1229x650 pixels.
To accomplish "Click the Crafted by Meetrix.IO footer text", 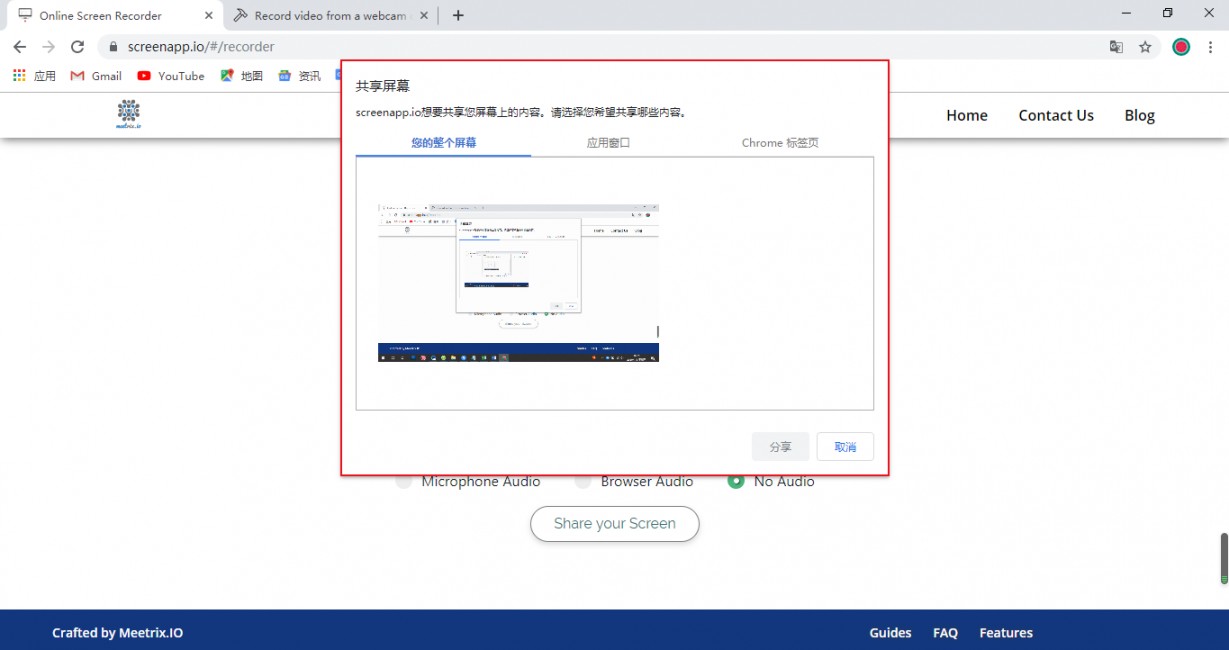I will pyautogui.click(x=118, y=633).
